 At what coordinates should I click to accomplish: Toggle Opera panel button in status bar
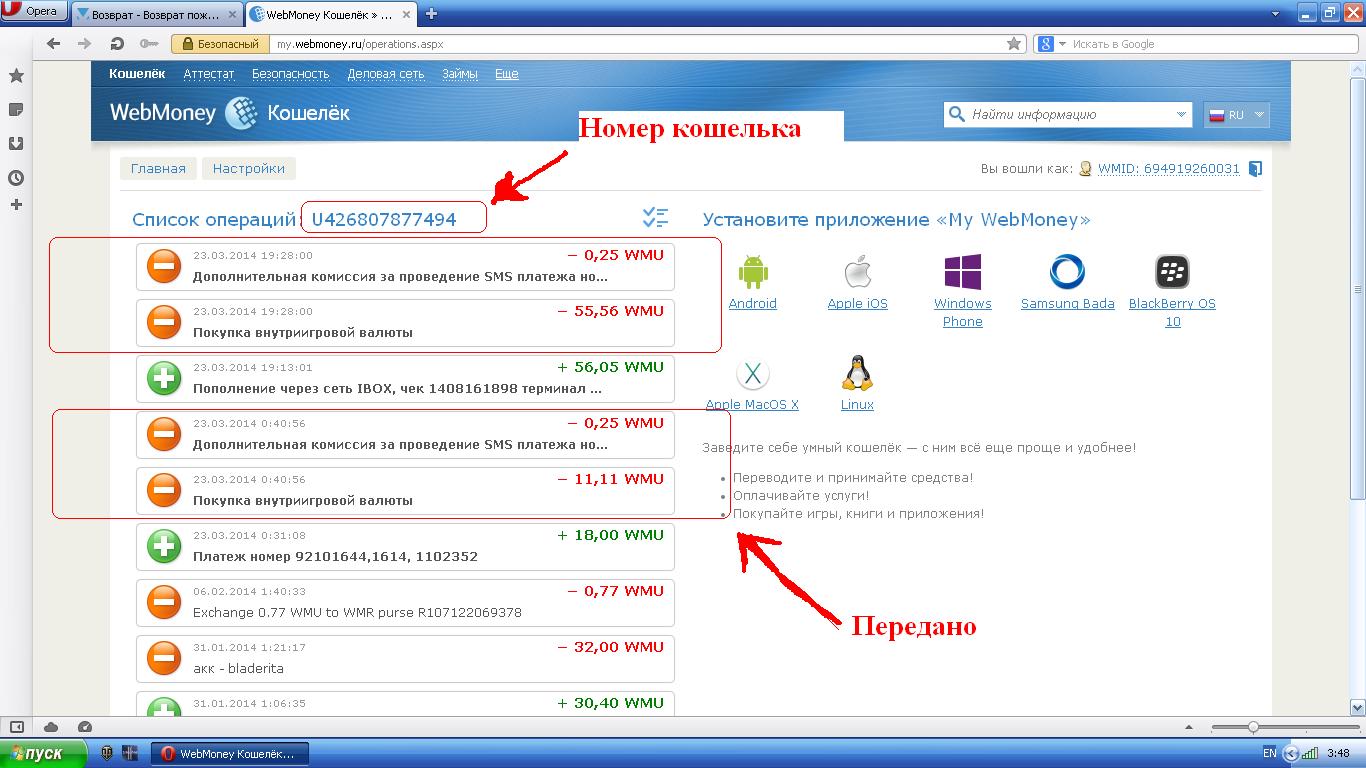(16, 727)
